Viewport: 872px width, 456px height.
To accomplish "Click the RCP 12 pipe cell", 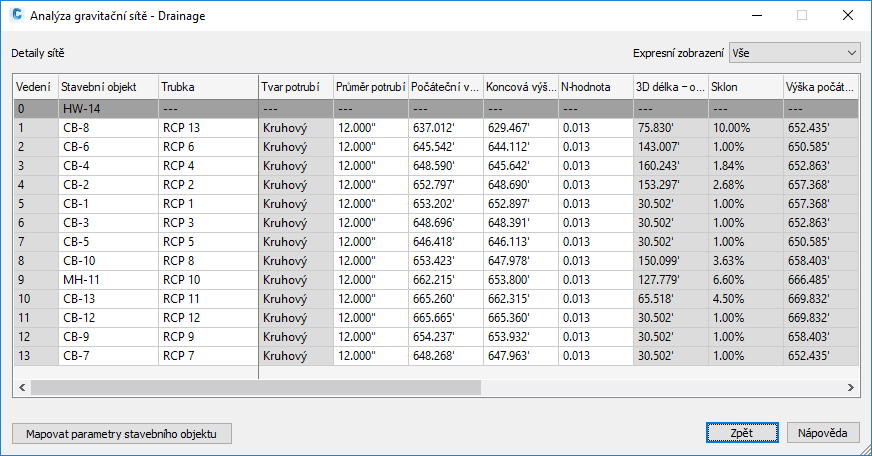I will (209, 318).
